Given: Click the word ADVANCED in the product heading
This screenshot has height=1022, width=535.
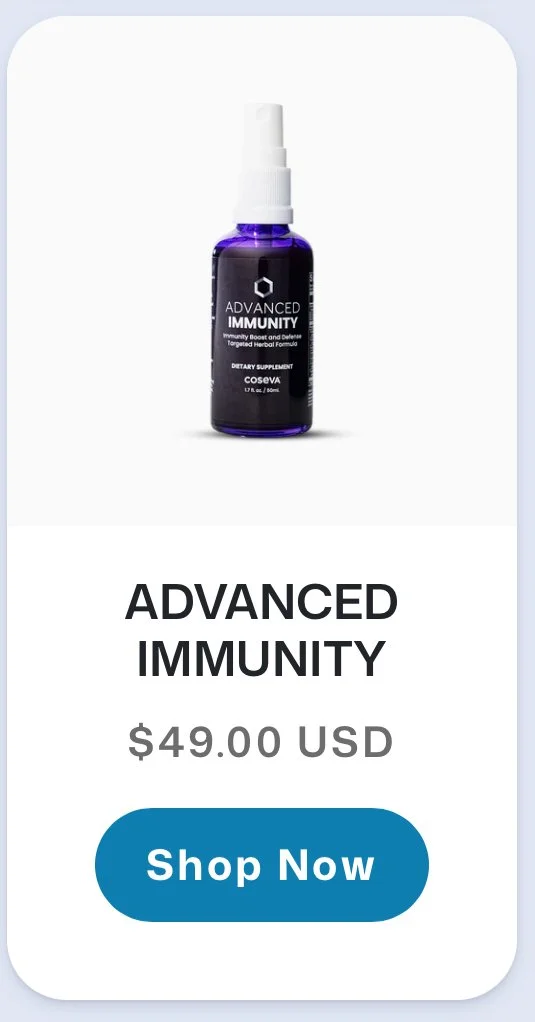Looking at the screenshot, I should tap(261, 602).
